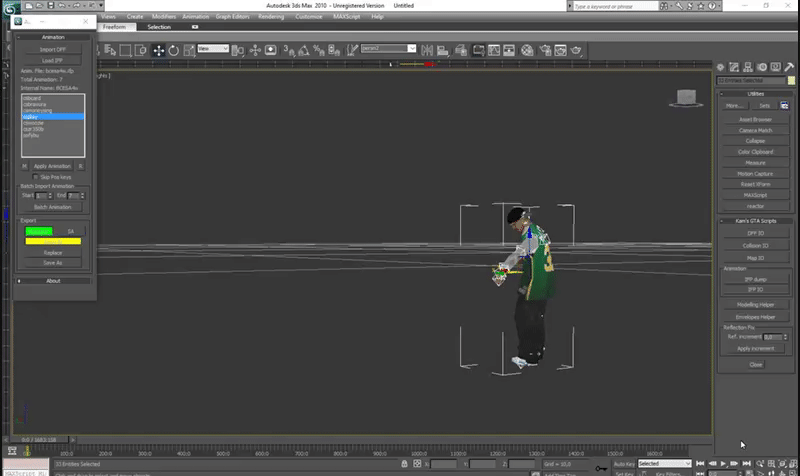Open Schematic View icon

pos(509,50)
